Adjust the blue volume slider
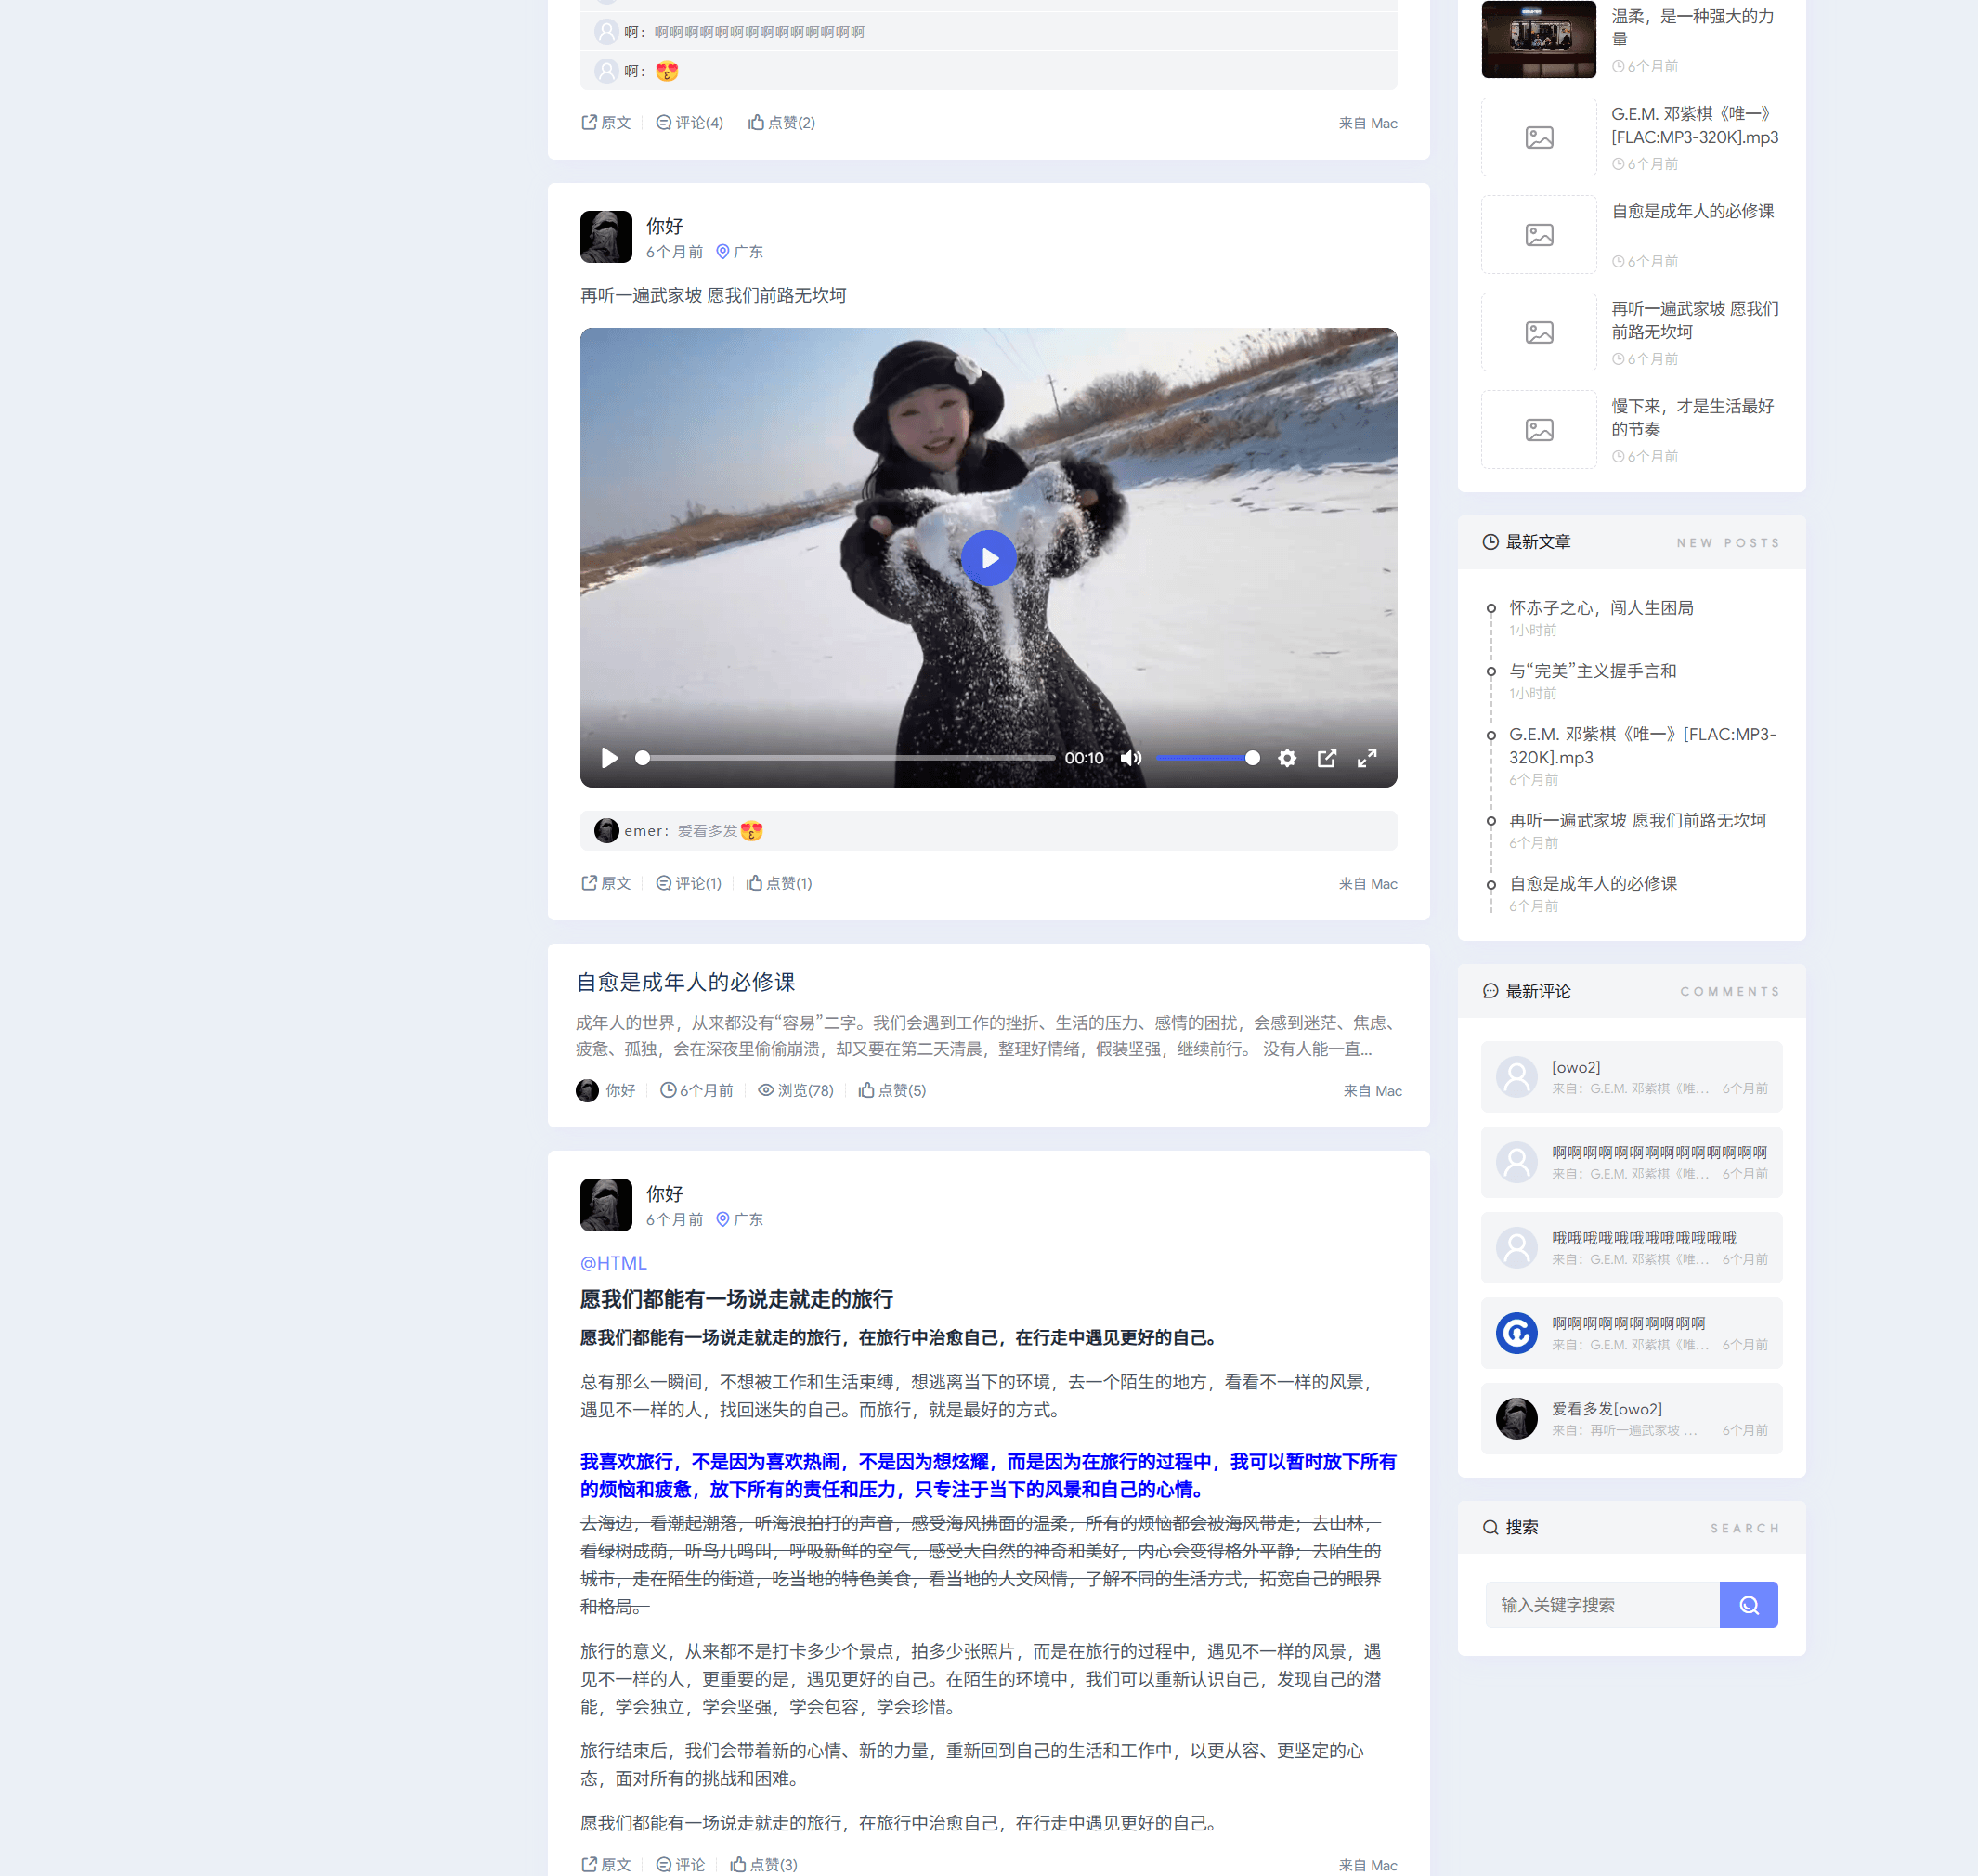 coord(1207,758)
